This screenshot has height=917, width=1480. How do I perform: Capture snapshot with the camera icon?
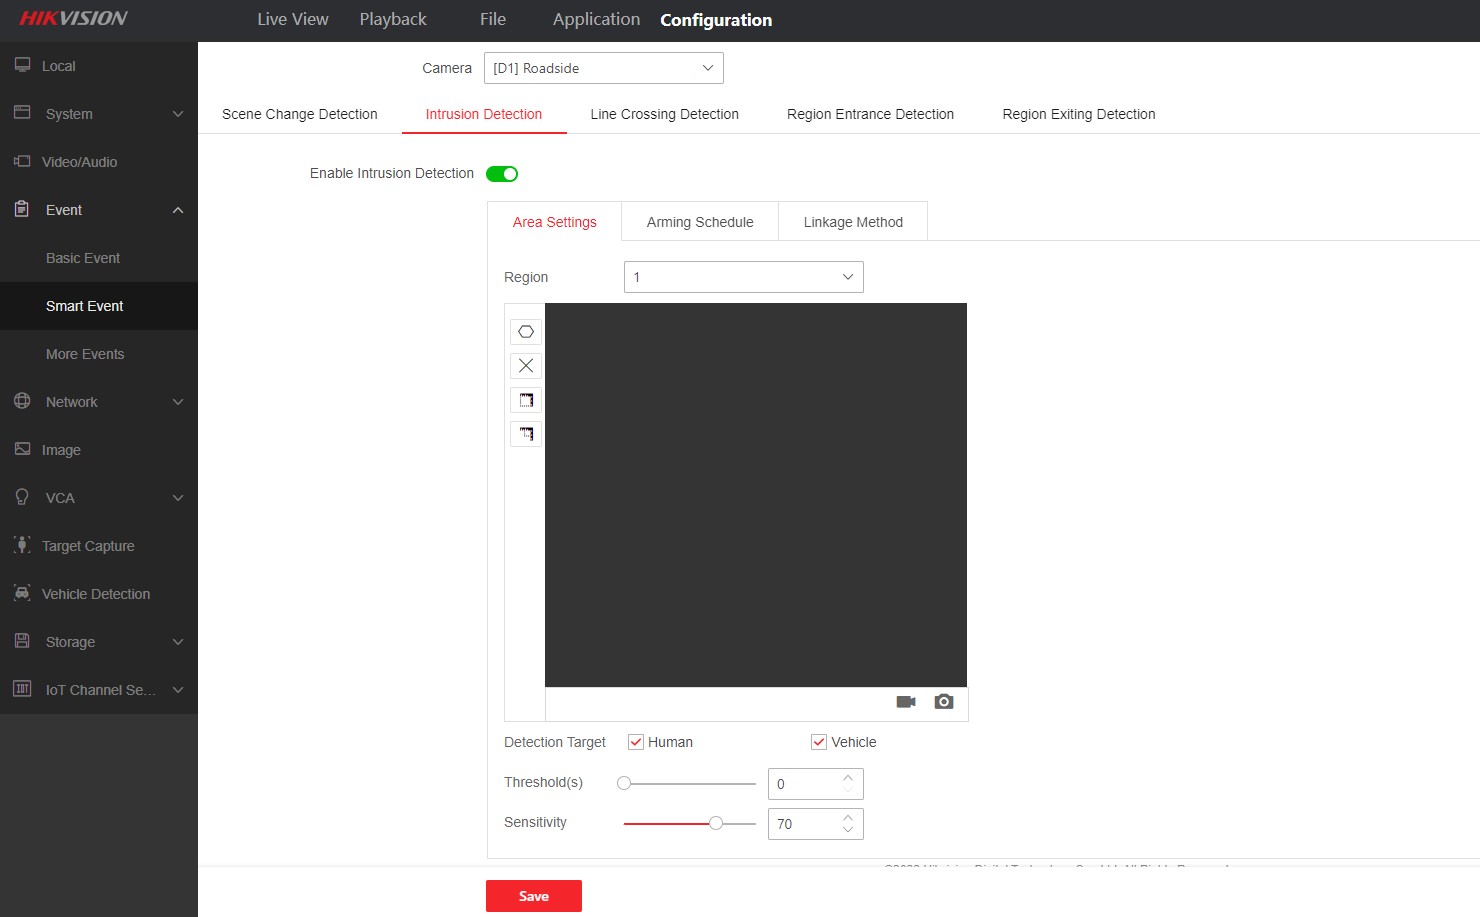943,702
